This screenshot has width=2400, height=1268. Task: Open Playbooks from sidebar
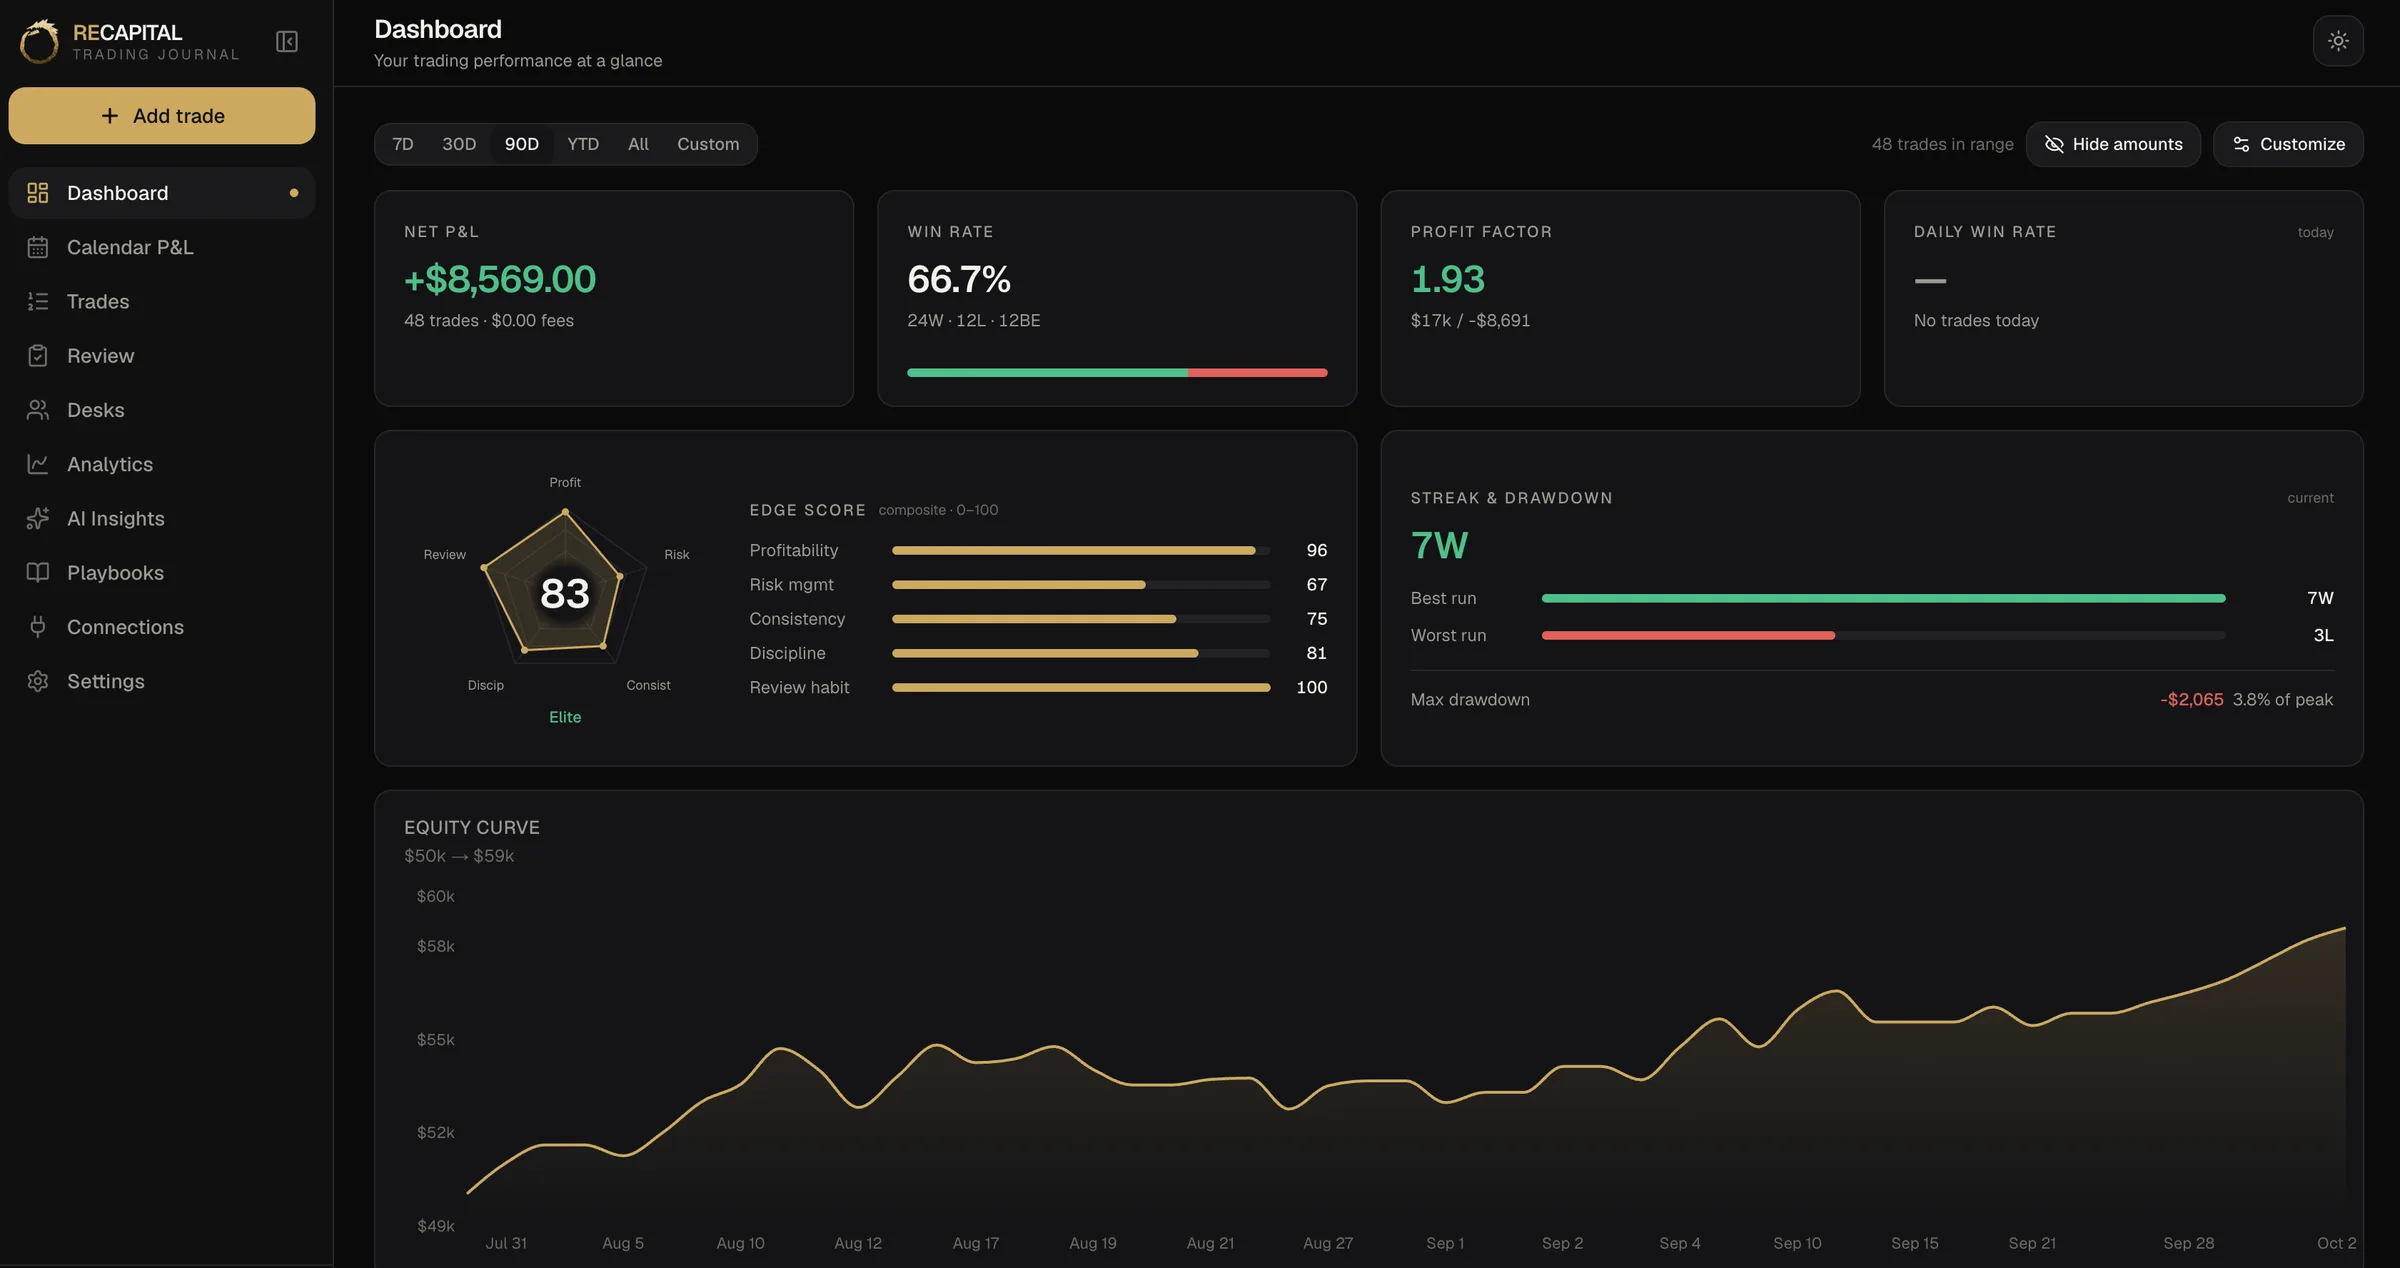(x=162, y=572)
